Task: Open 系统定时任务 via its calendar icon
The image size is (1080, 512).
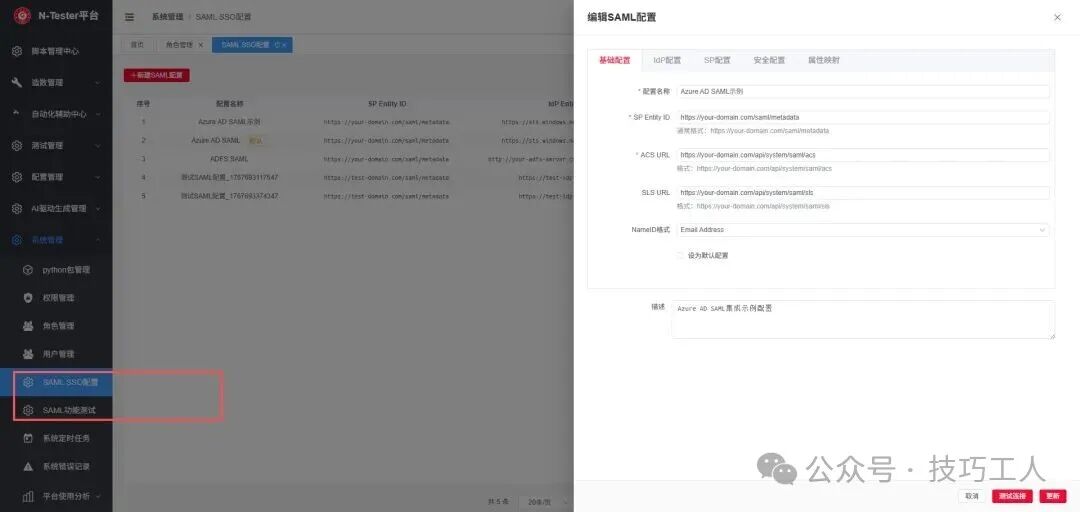Action: (x=28, y=438)
